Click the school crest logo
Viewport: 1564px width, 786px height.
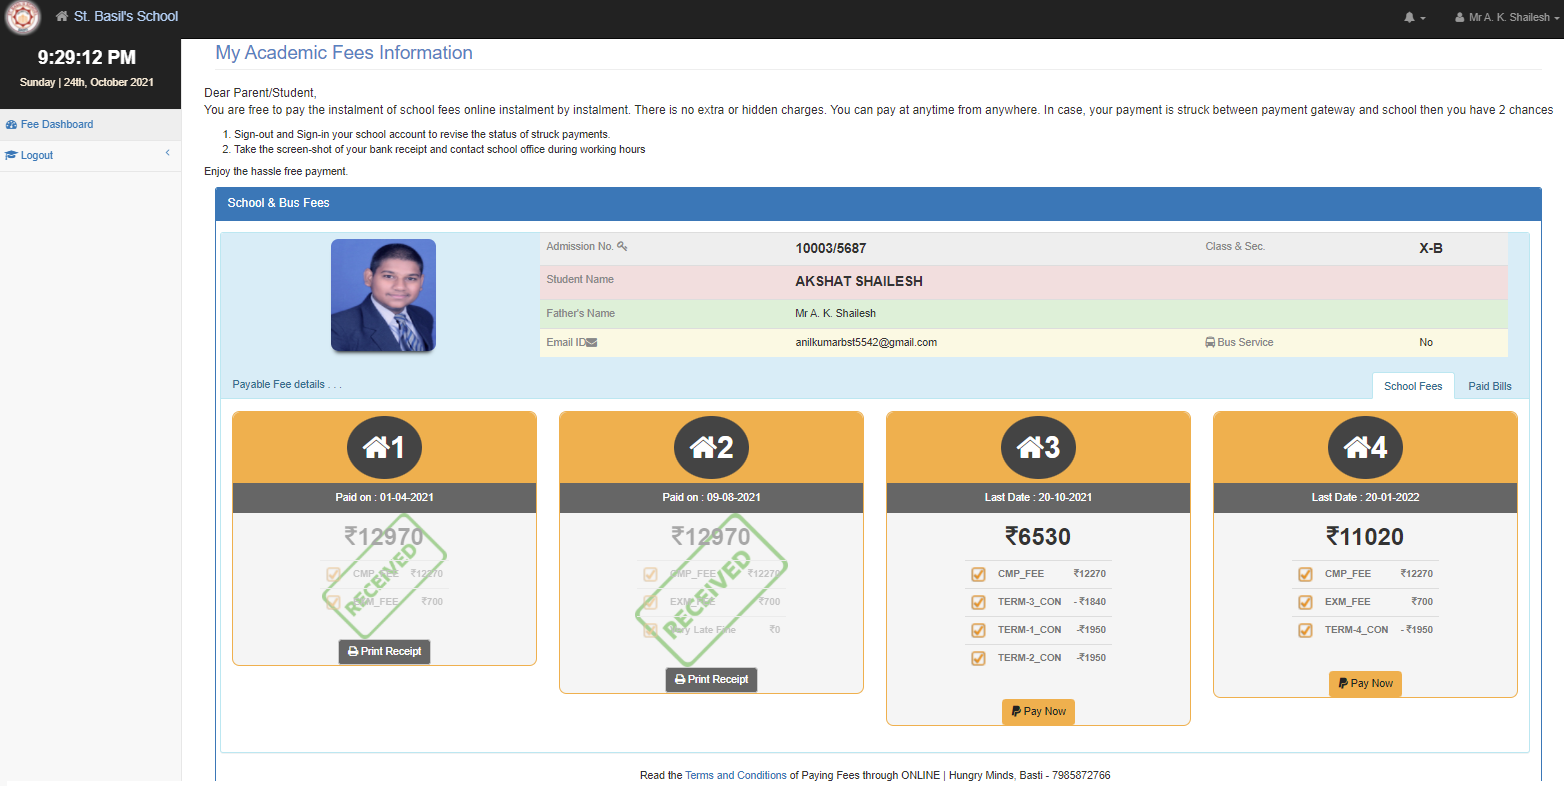pos(22,17)
